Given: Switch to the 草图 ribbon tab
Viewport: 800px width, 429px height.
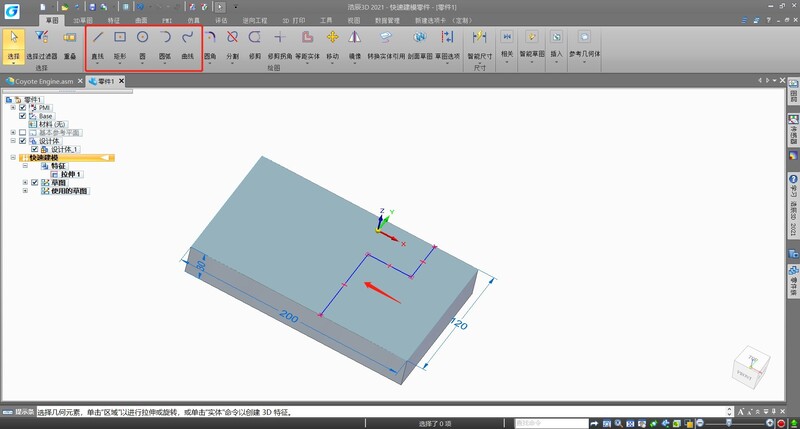Looking at the screenshot, I should [x=52, y=20].
